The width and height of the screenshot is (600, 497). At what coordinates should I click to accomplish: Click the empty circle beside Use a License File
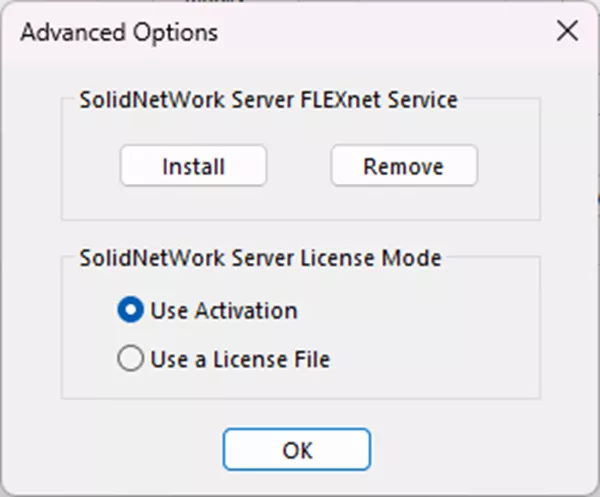(x=130, y=359)
